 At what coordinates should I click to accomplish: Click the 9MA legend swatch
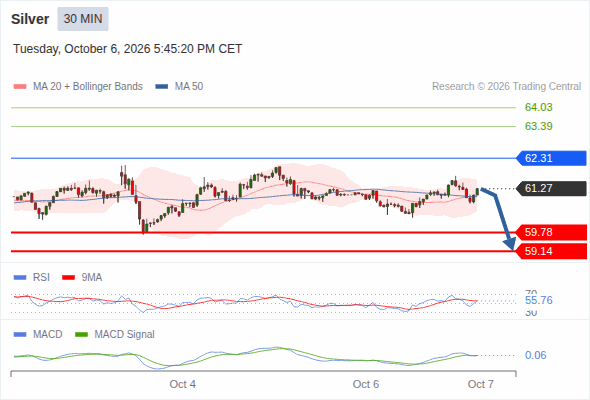click(68, 278)
